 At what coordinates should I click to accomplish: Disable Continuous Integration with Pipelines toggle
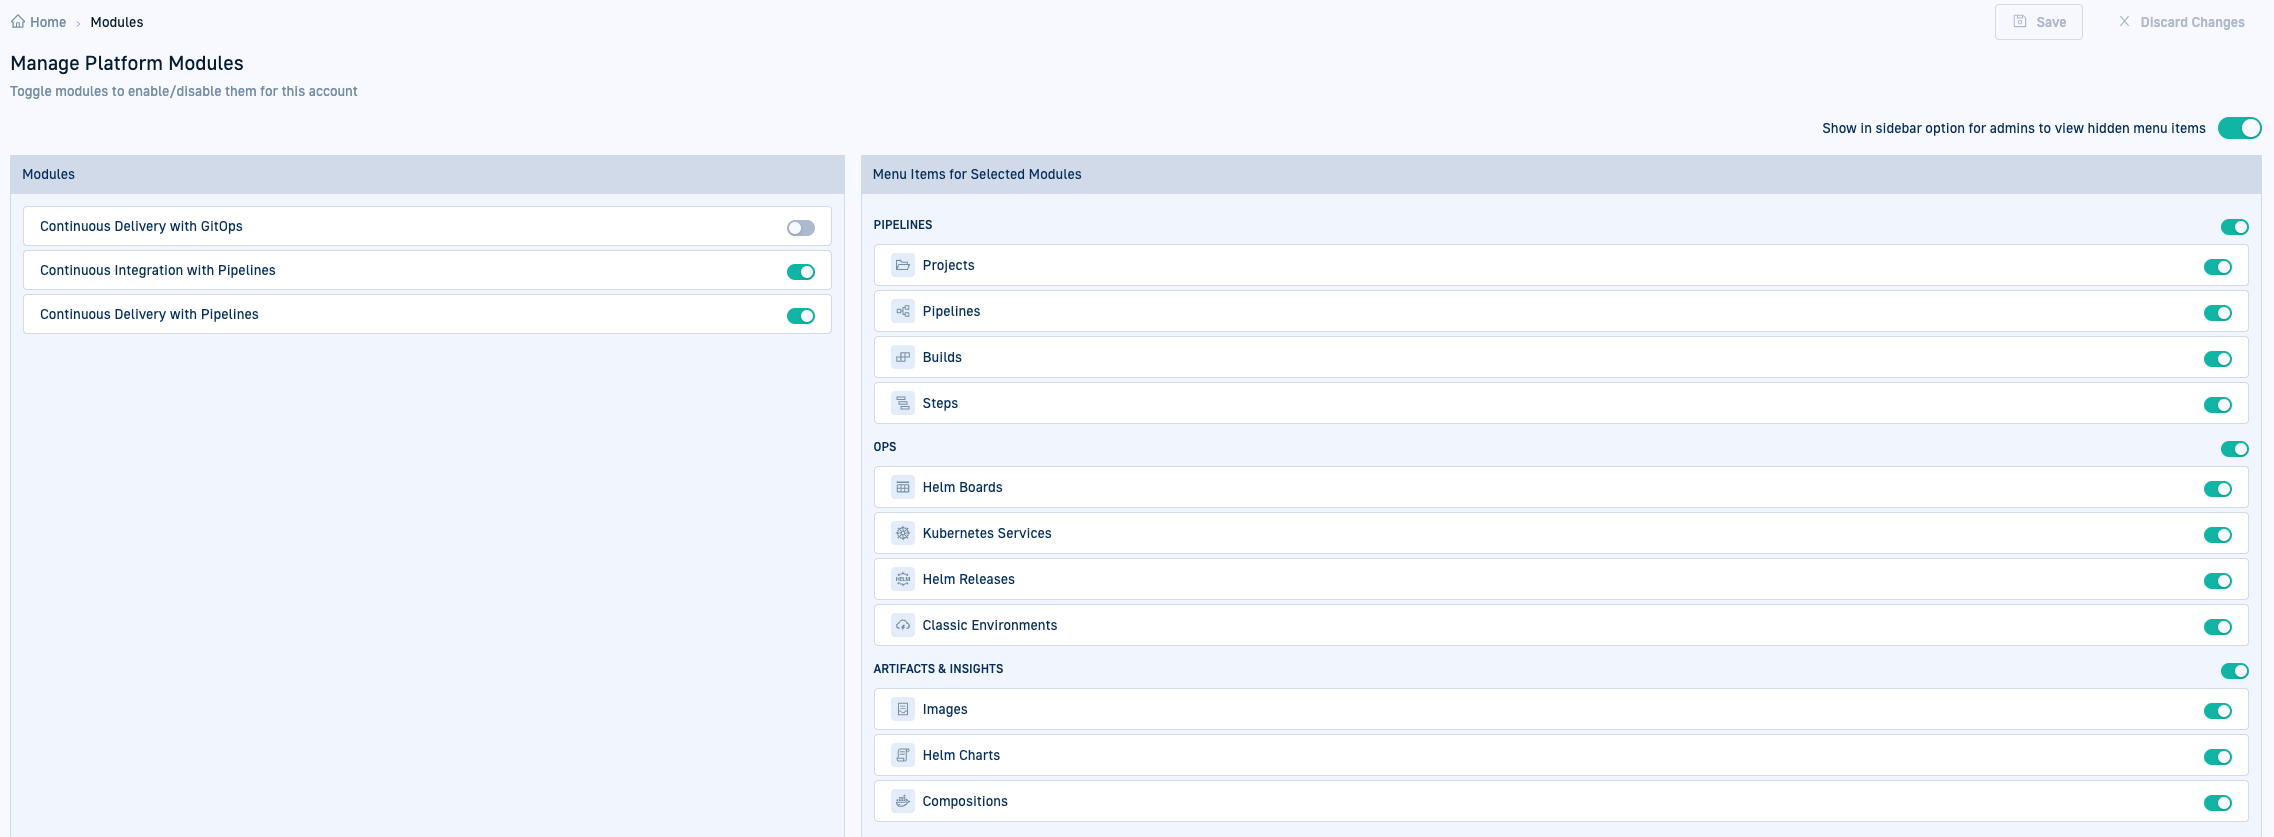tap(800, 272)
